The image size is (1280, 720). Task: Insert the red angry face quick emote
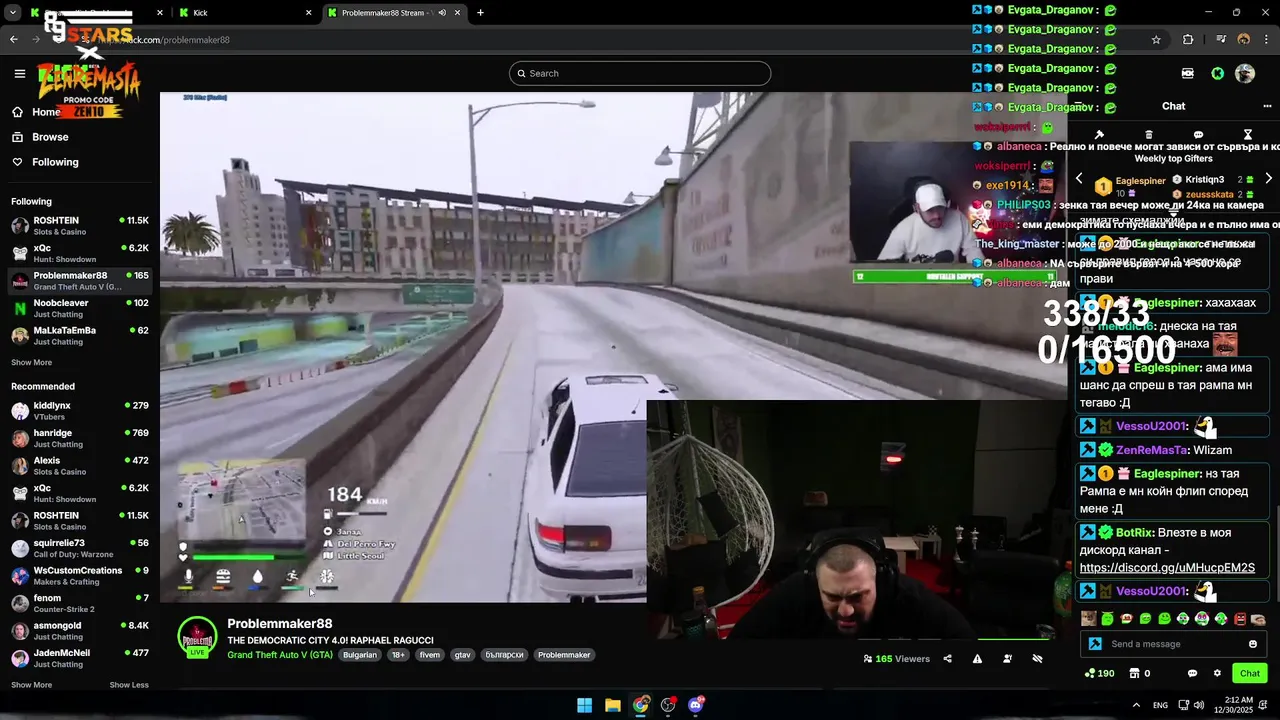click(1241, 619)
